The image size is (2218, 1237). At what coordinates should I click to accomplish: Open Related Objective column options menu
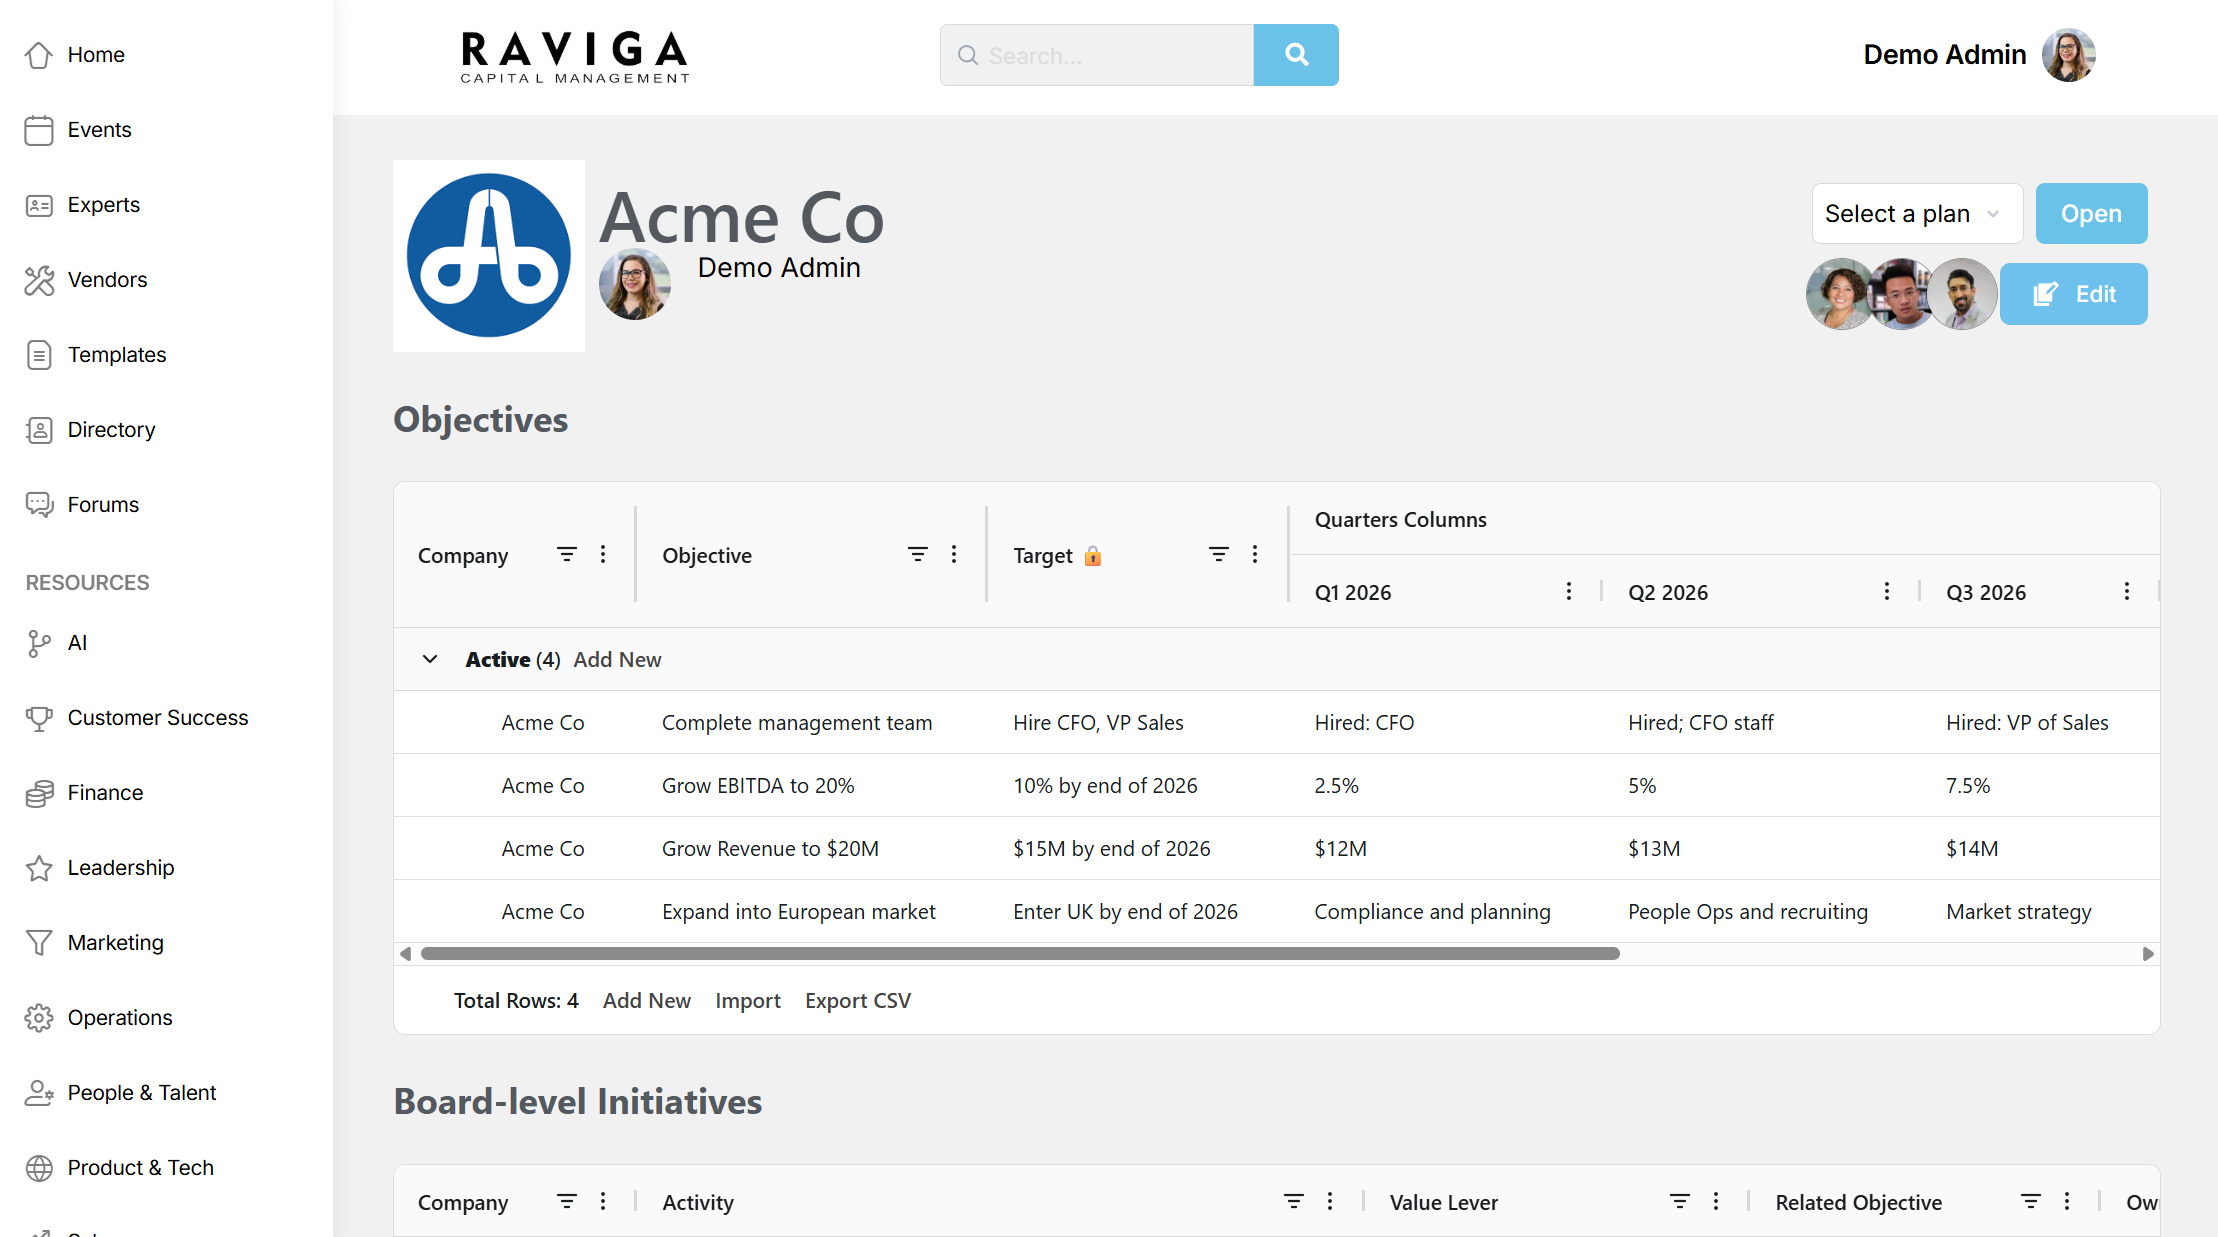(x=2067, y=1201)
